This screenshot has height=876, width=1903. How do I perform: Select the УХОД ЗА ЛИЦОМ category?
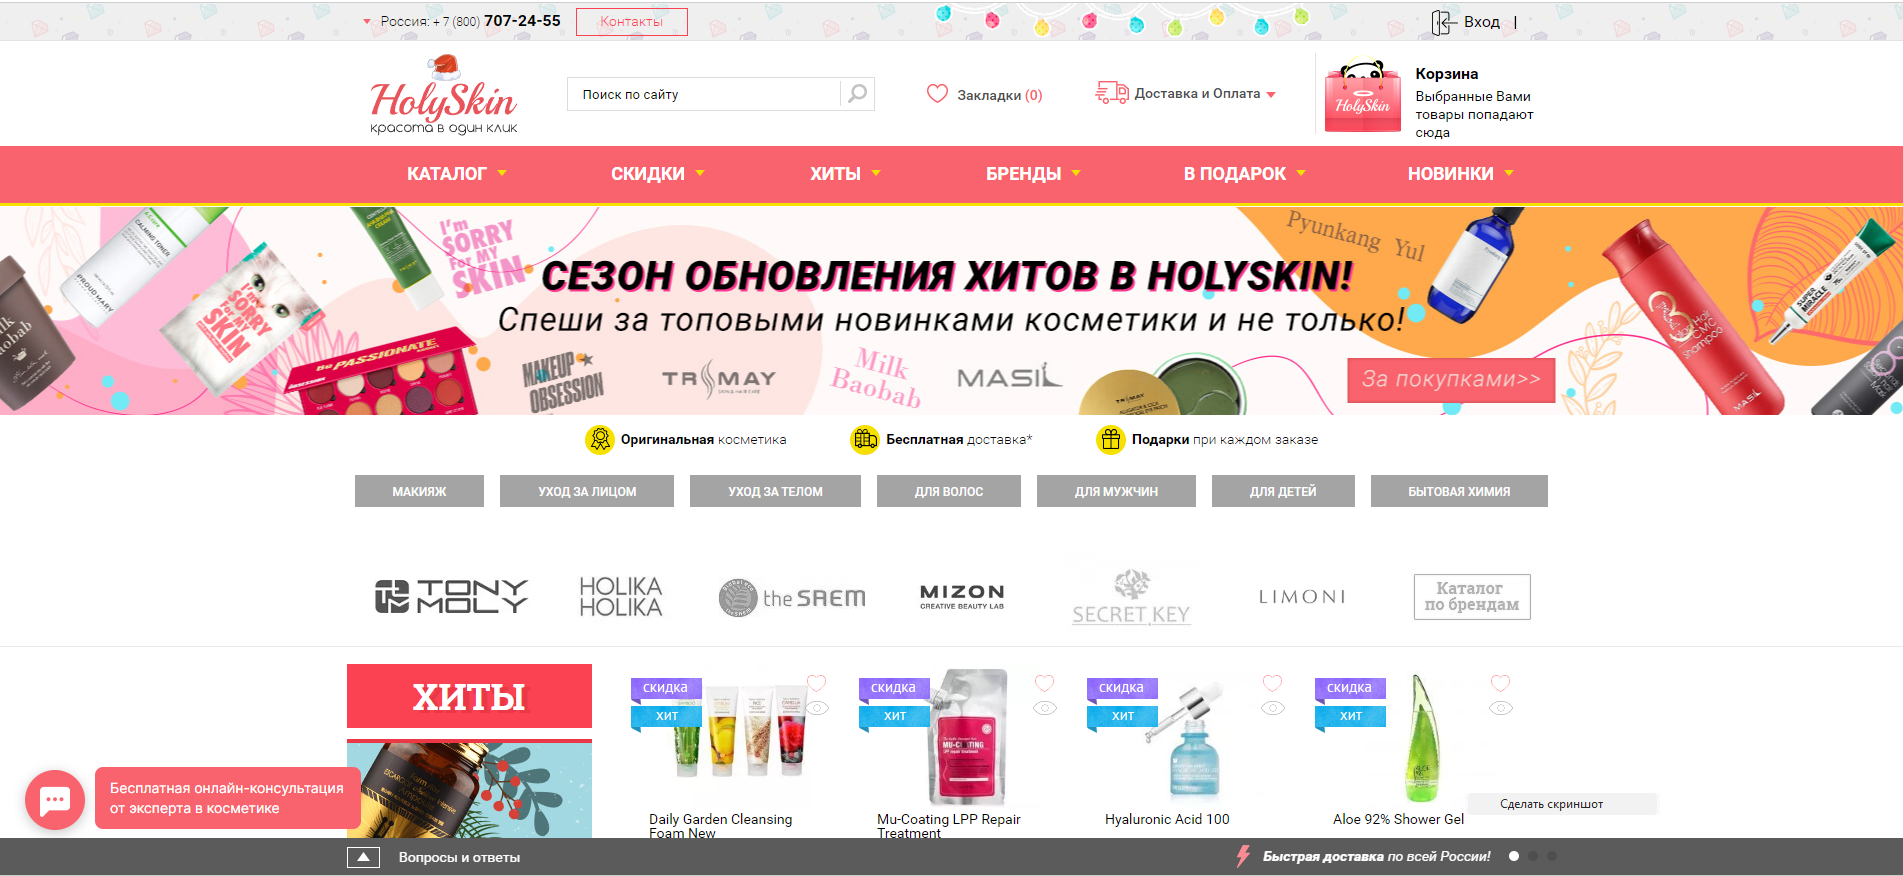[587, 491]
